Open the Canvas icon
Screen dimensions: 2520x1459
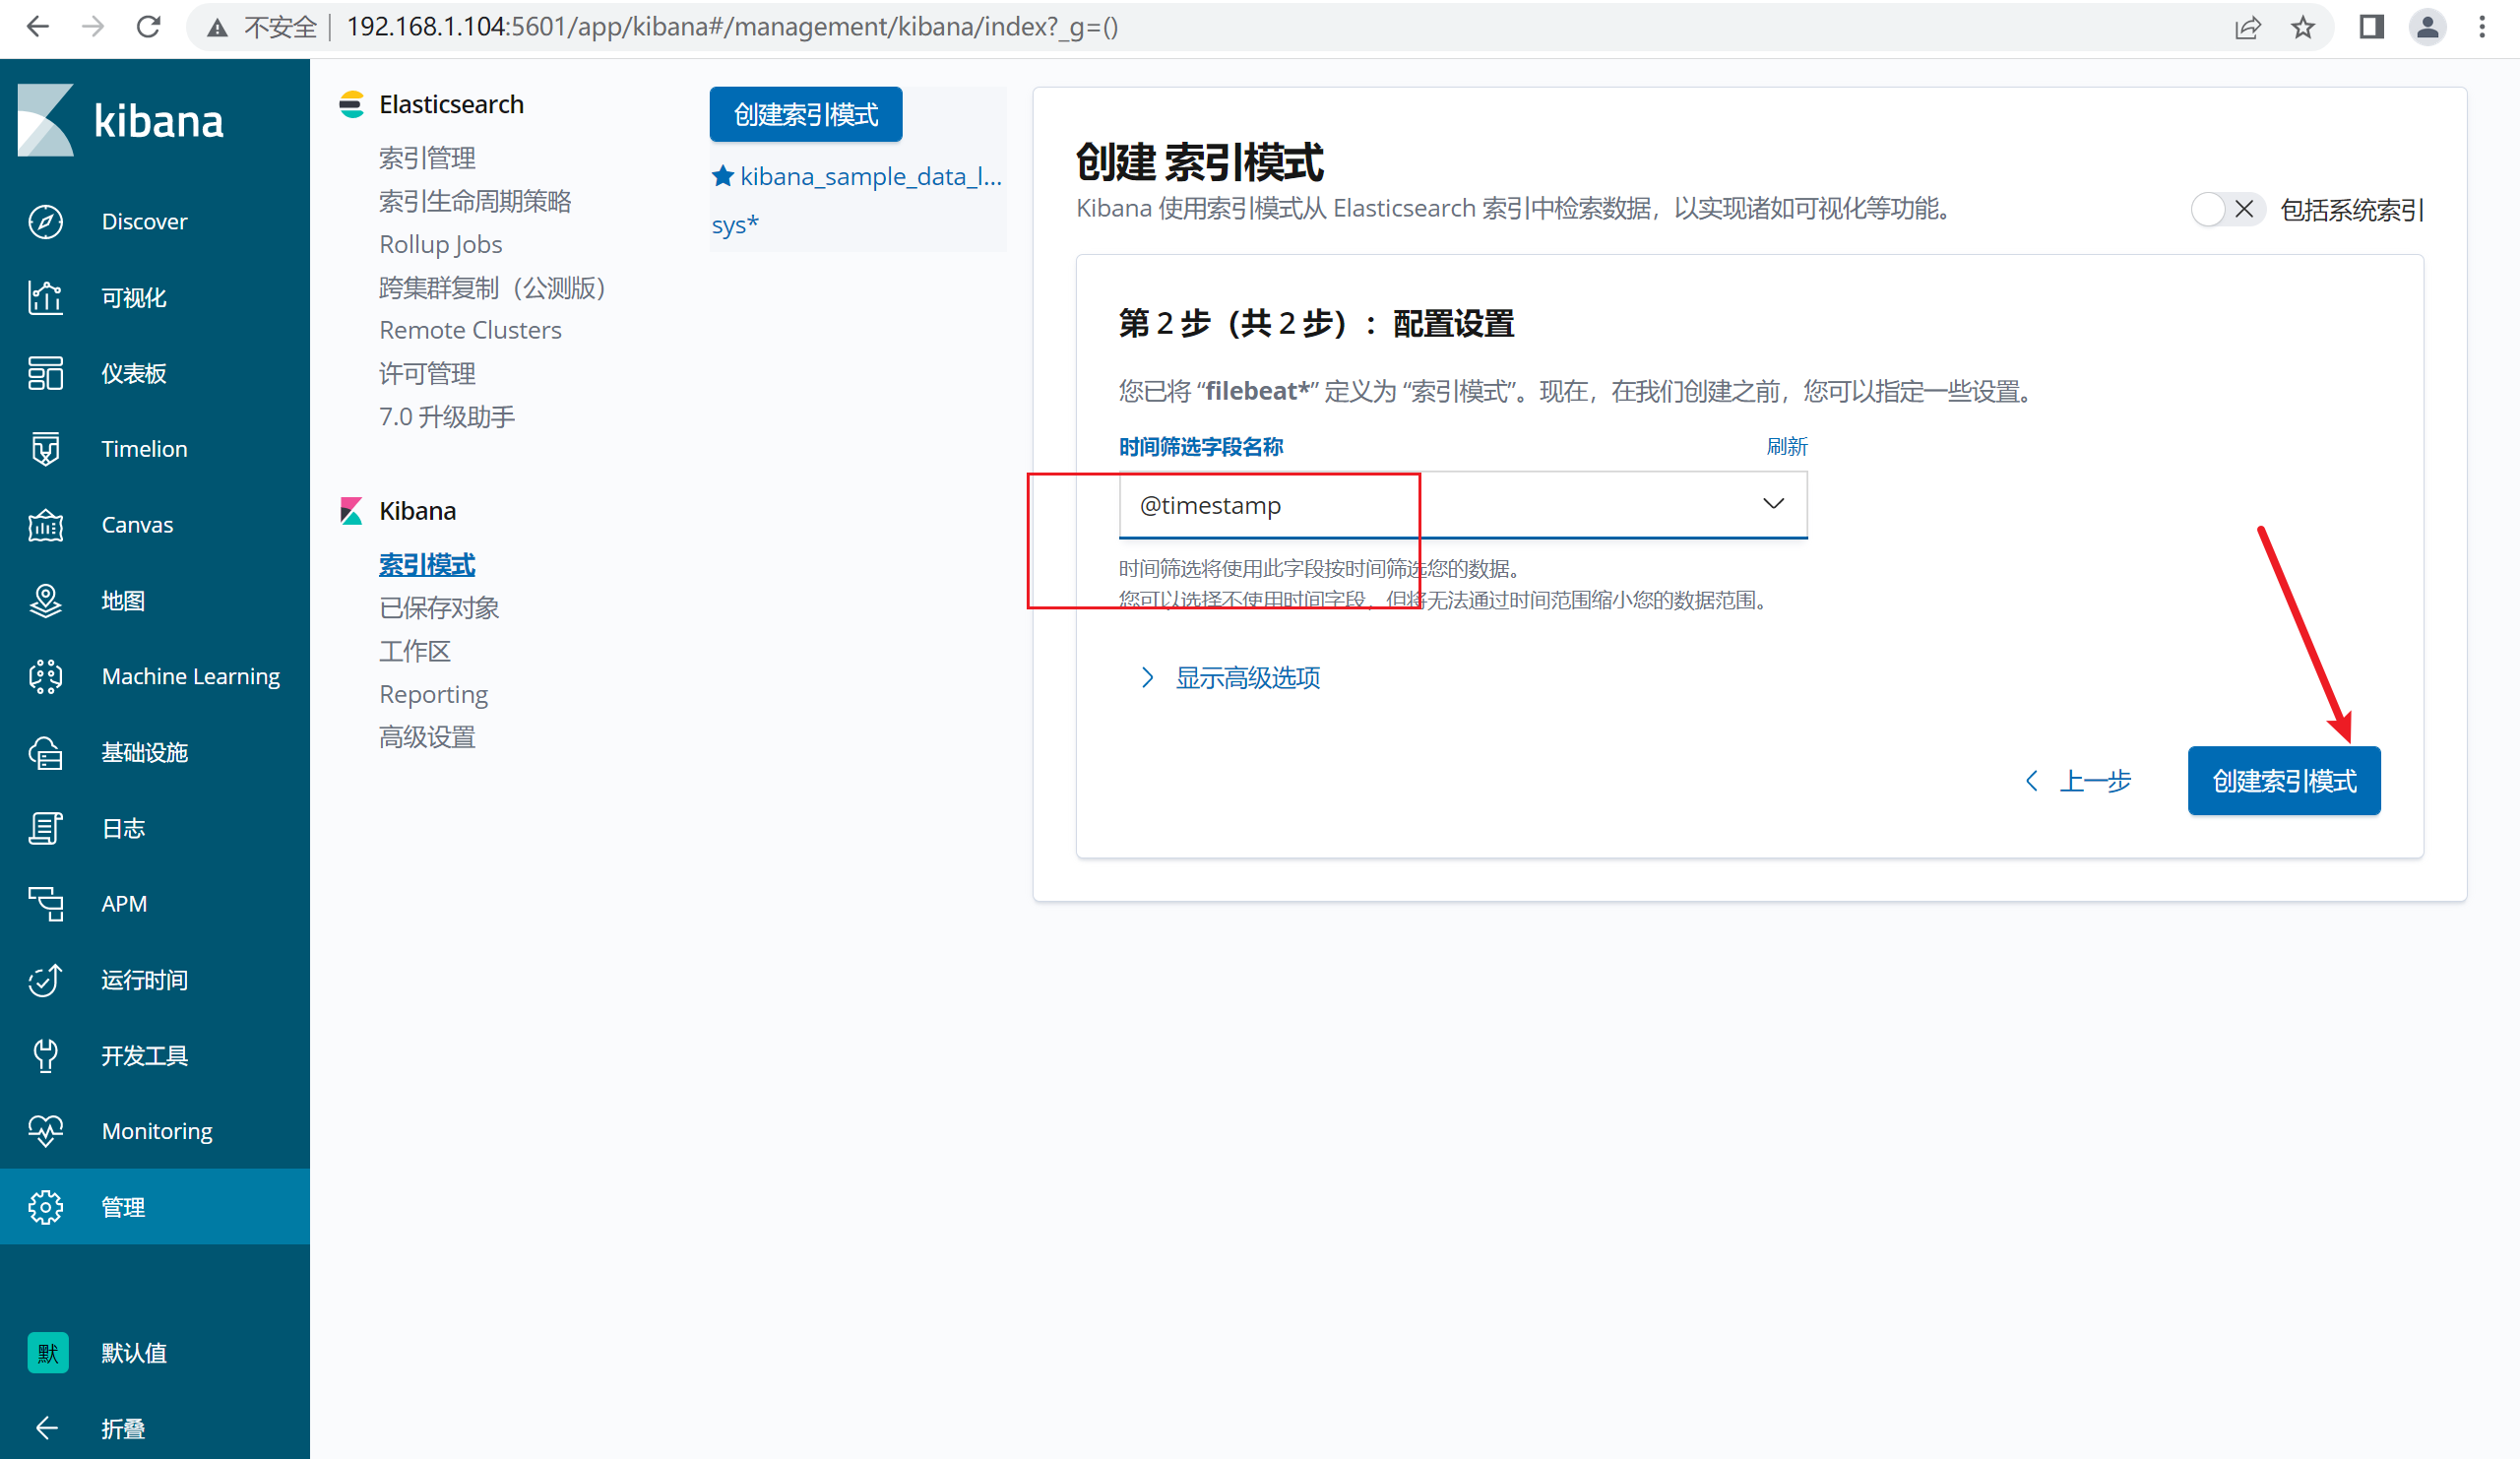pos(45,525)
